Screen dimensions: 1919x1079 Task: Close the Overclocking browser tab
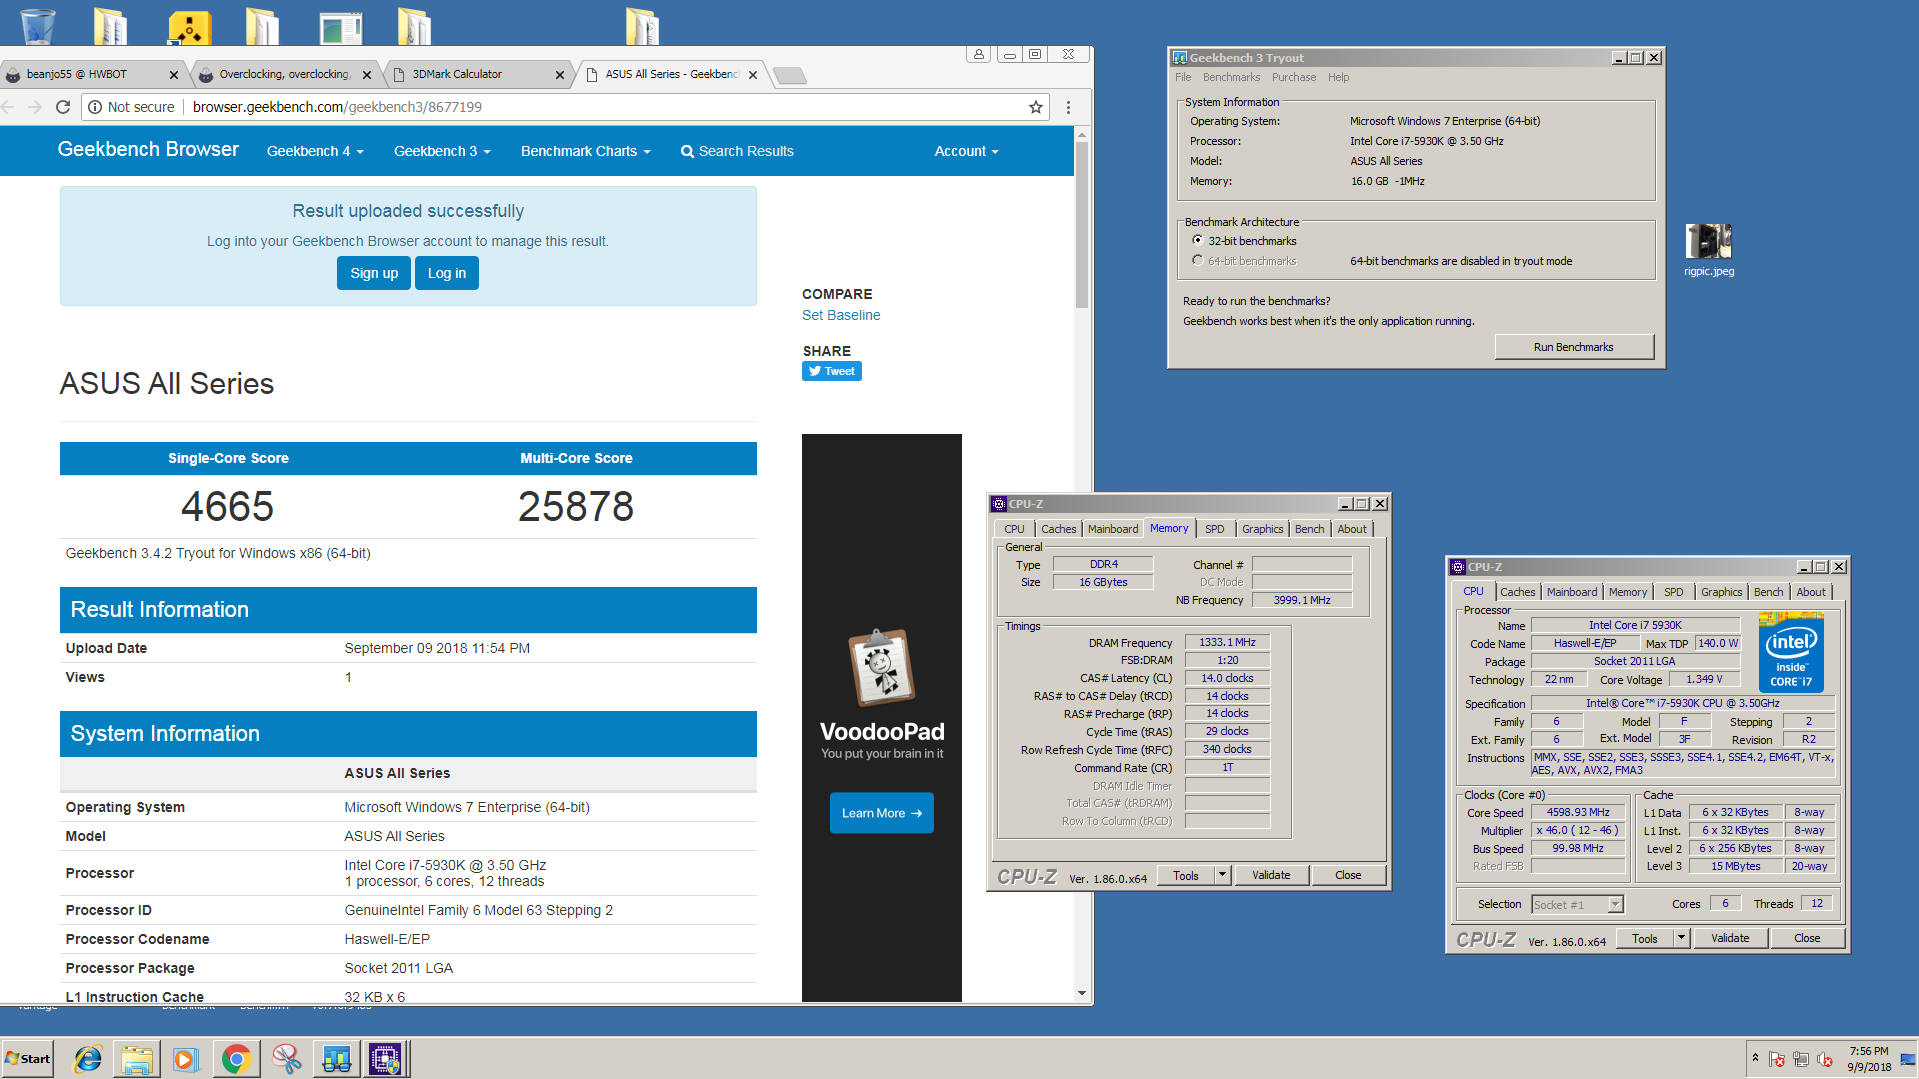point(367,75)
